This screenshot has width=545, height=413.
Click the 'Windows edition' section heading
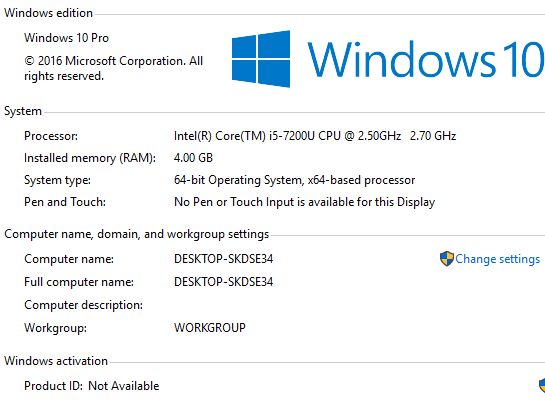point(48,13)
